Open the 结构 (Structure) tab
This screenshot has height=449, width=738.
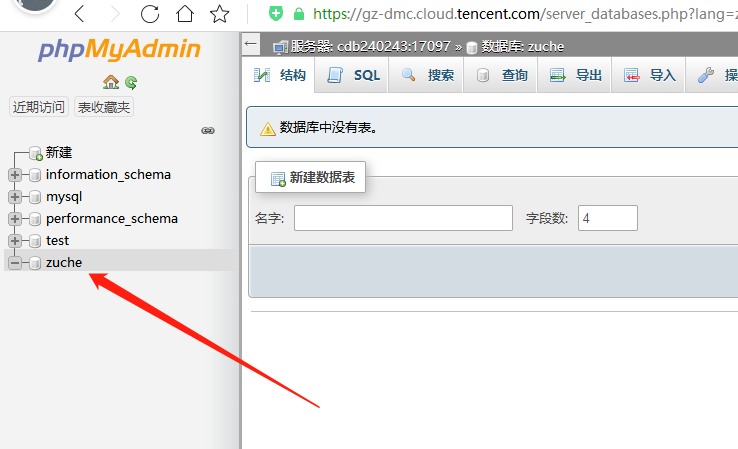click(279, 75)
